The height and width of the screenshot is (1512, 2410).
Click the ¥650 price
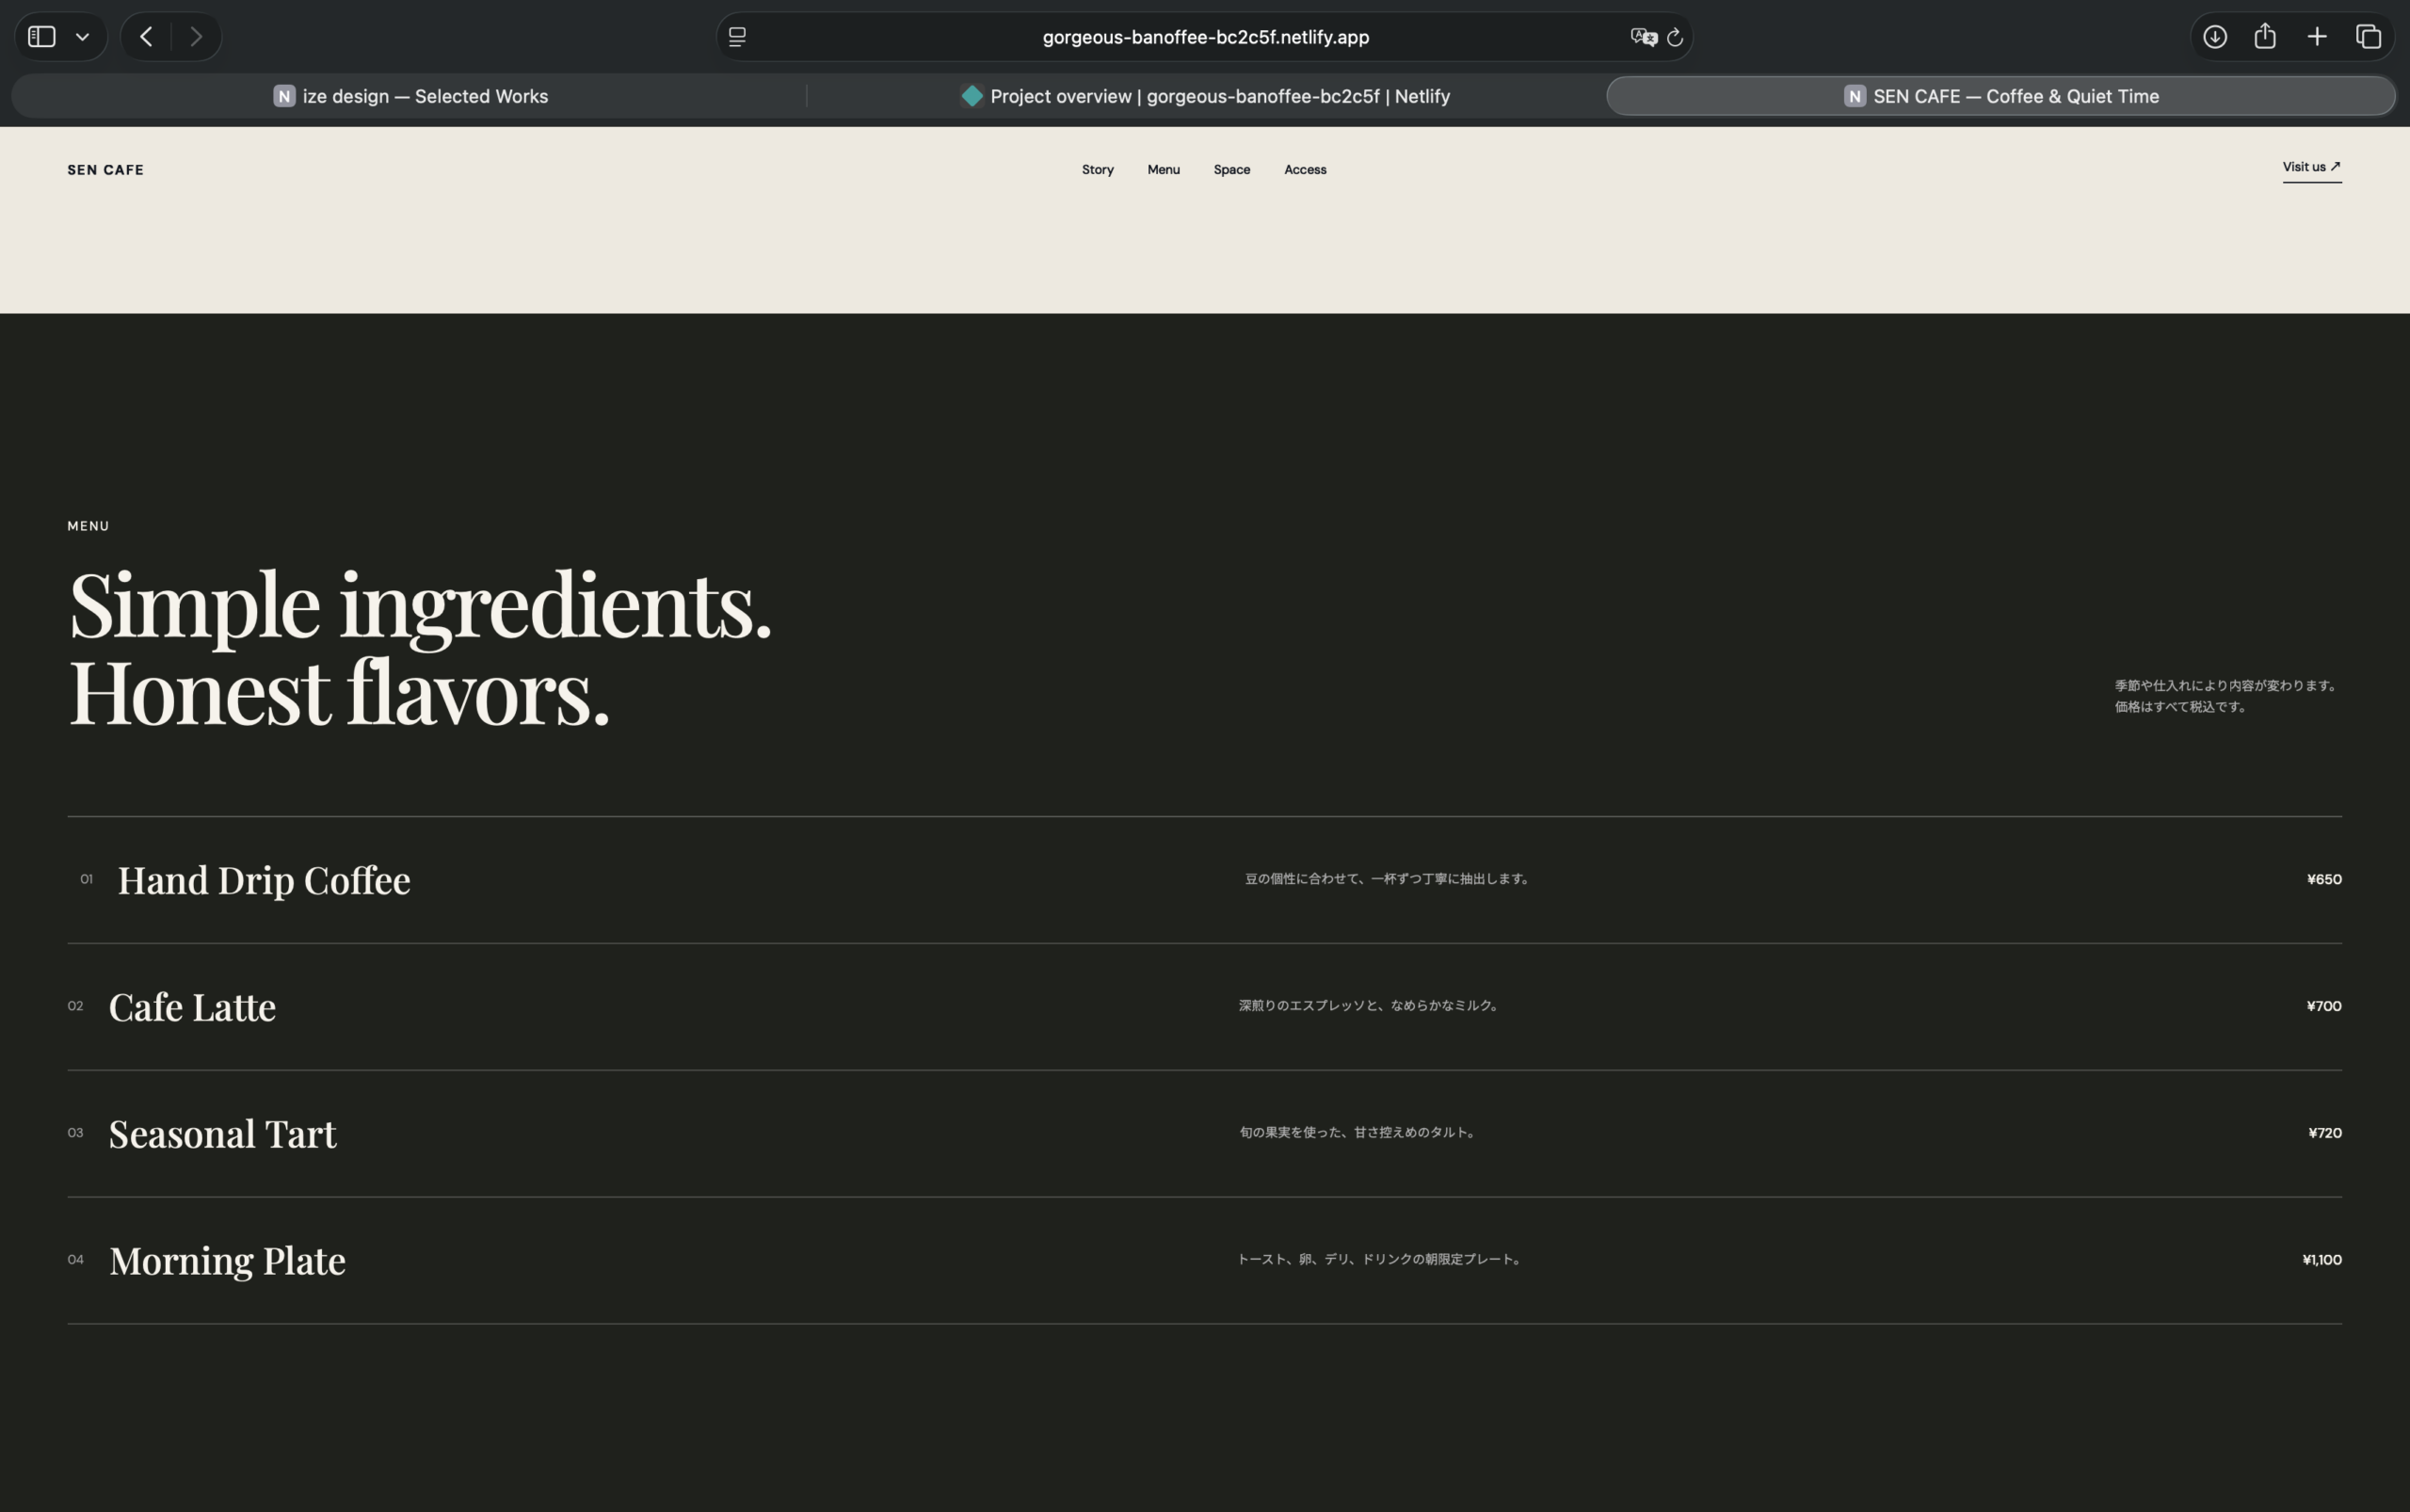(x=2323, y=880)
